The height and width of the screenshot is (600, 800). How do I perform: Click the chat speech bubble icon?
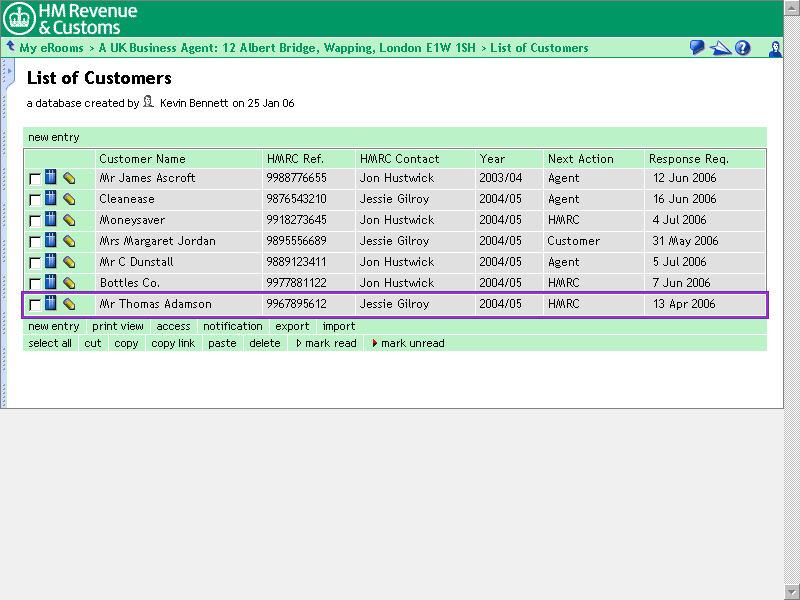tap(697, 48)
